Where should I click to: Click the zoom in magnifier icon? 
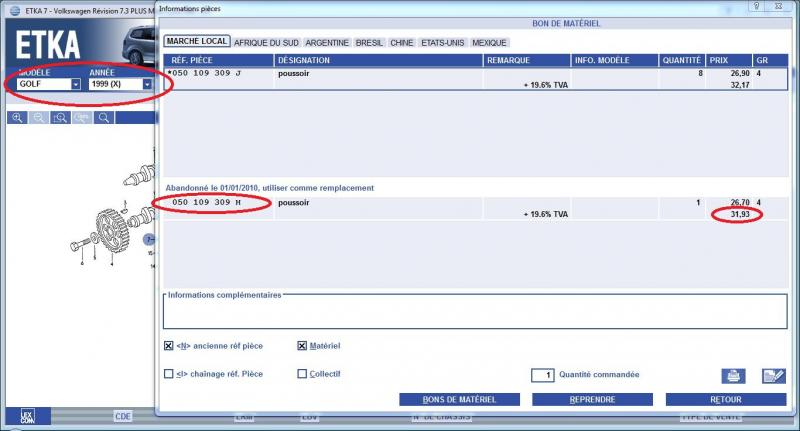[x=17, y=118]
